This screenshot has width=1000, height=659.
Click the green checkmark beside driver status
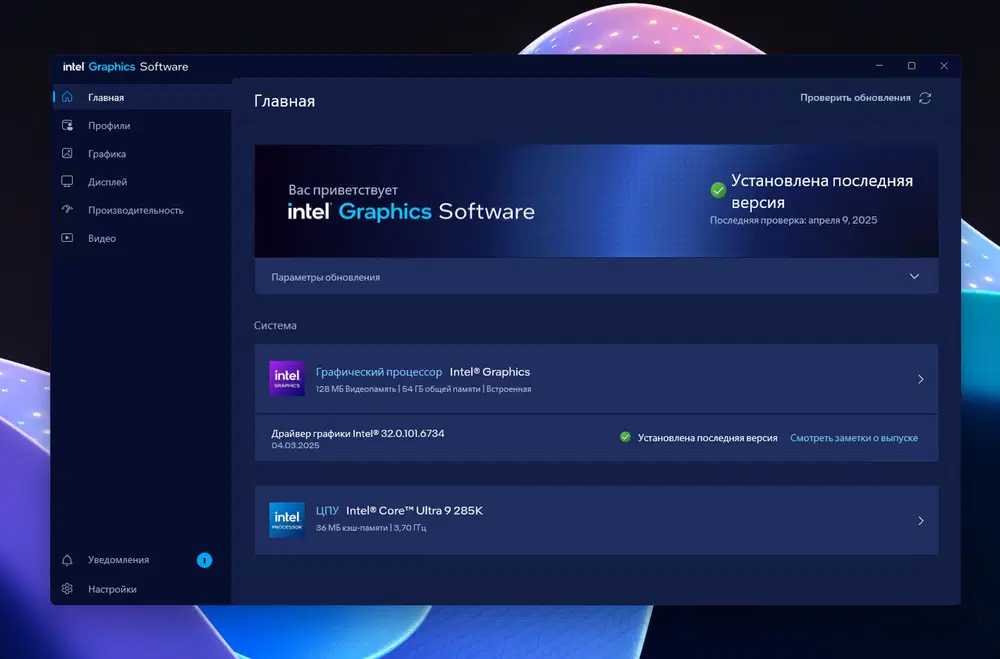click(625, 437)
